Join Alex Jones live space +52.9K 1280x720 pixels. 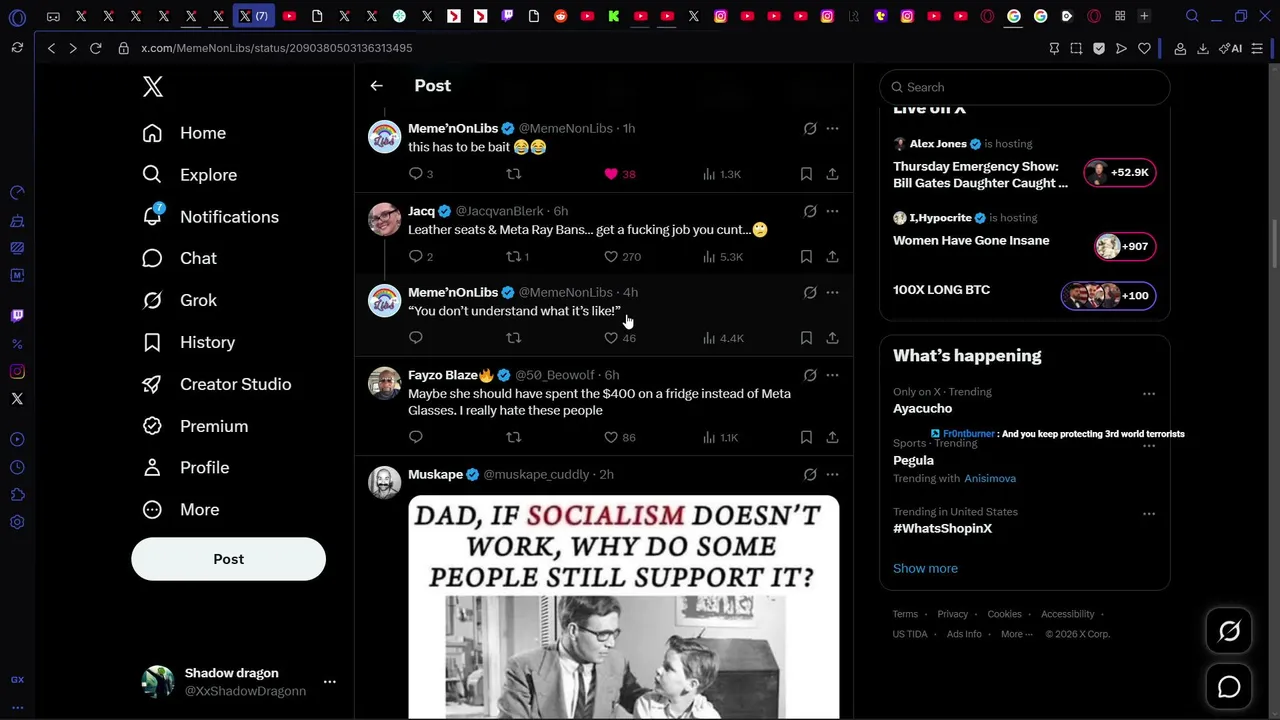click(1120, 172)
